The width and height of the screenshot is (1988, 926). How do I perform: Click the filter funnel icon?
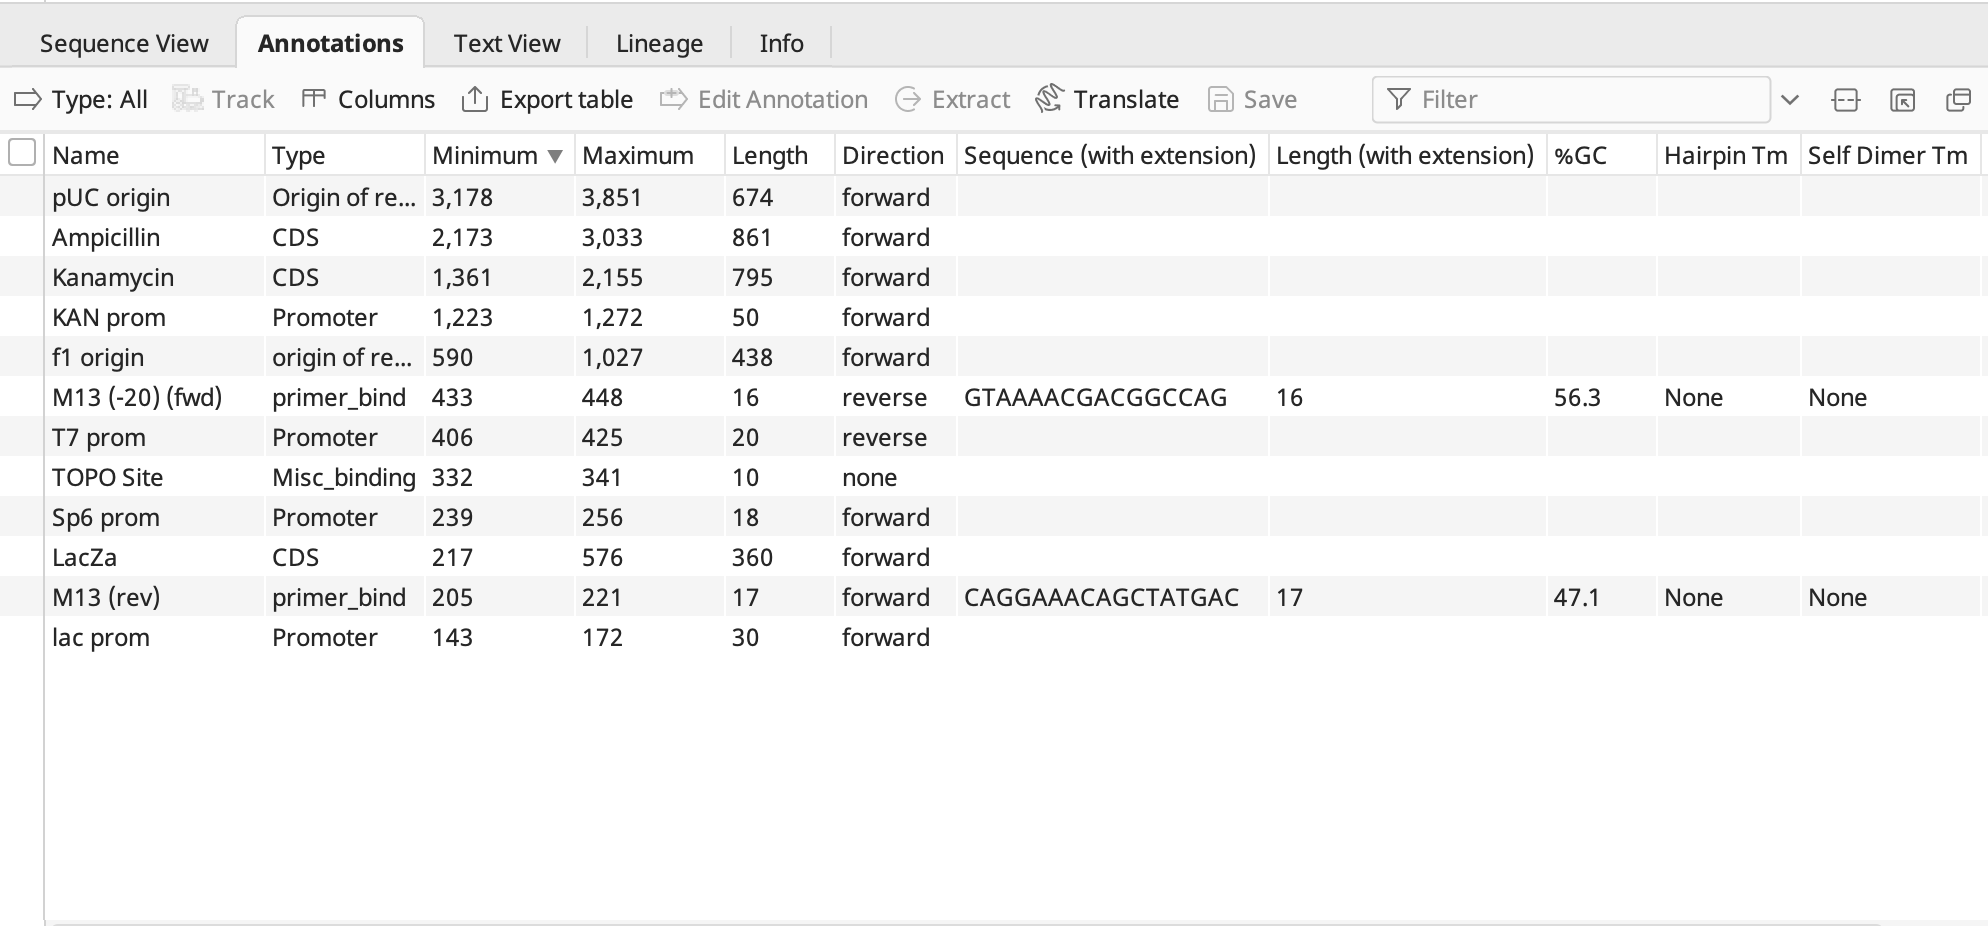tap(1399, 100)
